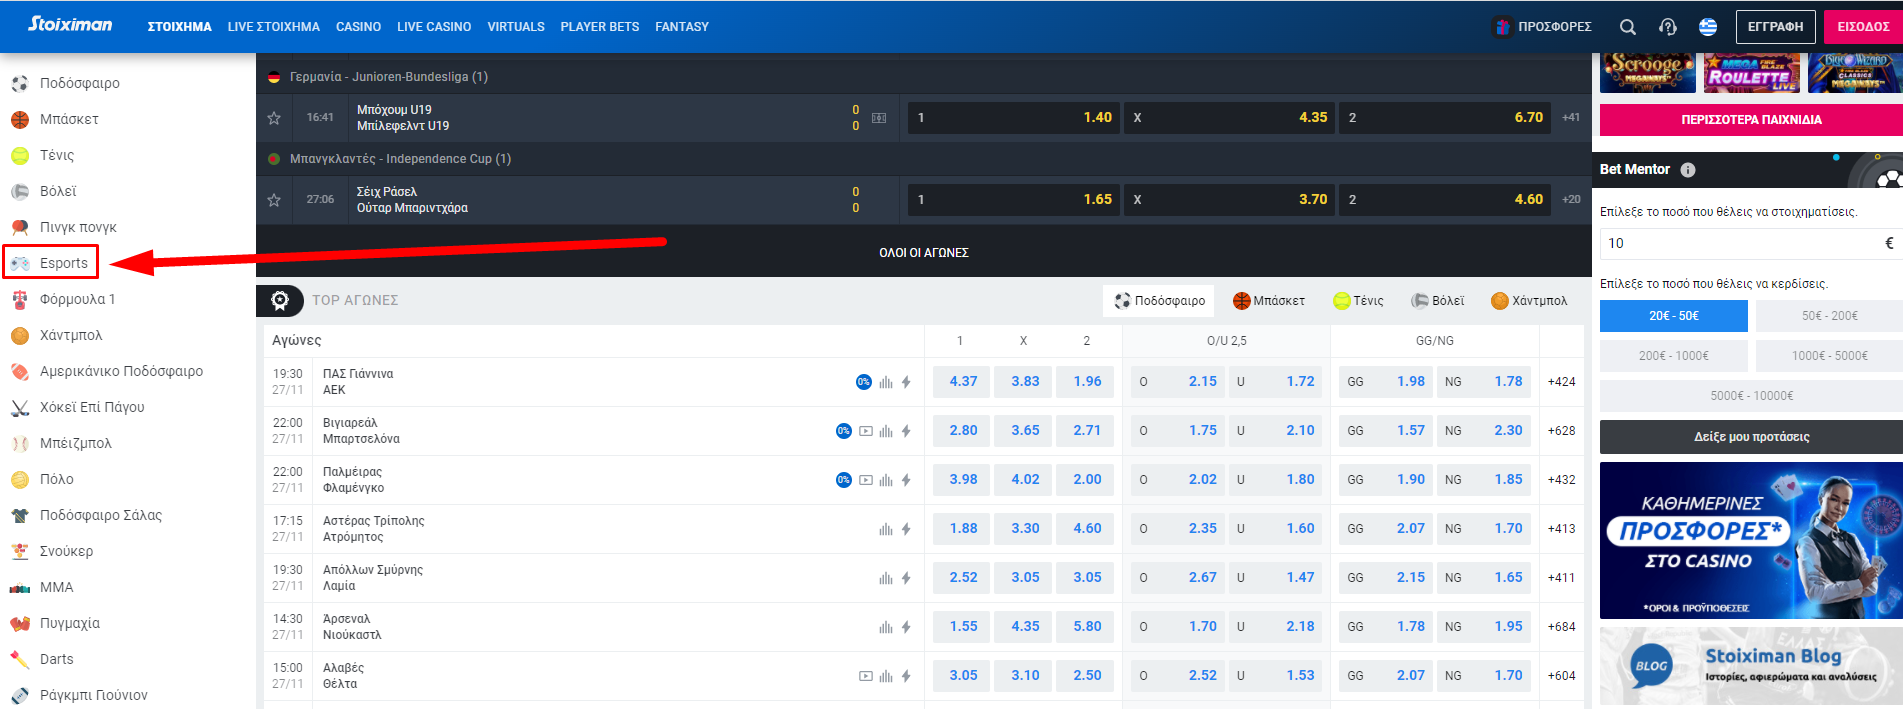Click the Δείξε μου προτάσεις button
1903x709 pixels.
1752,437
